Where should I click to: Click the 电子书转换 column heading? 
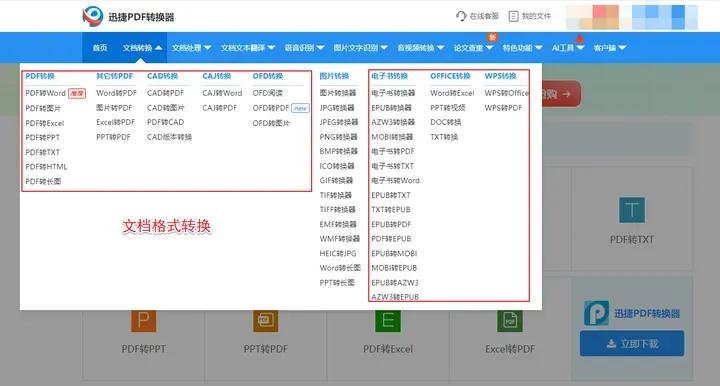389,76
